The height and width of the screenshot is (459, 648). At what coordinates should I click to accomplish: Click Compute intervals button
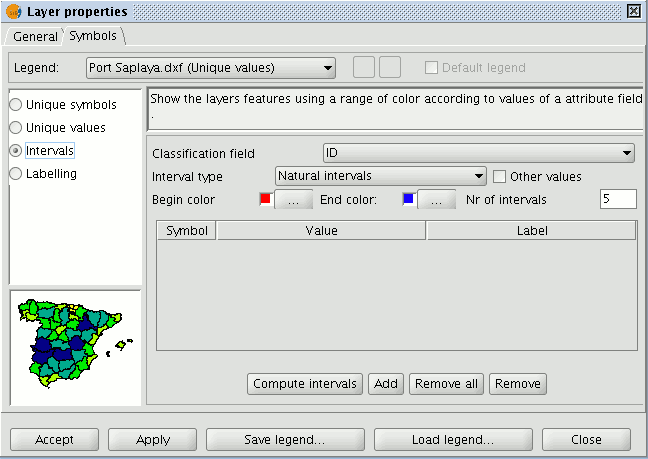[x=305, y=384]
